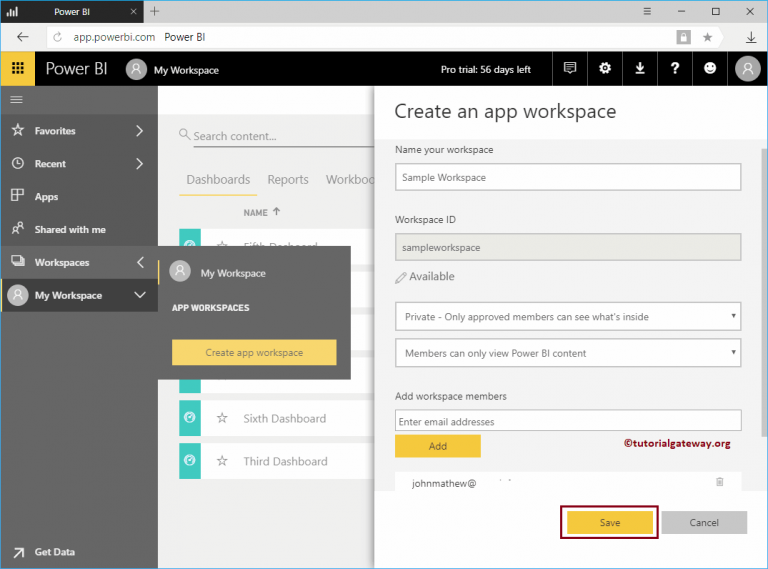This screenshot has width=768, height=569.
Task: Click My Workspace in the top header
Action: [x=186, y=70]
